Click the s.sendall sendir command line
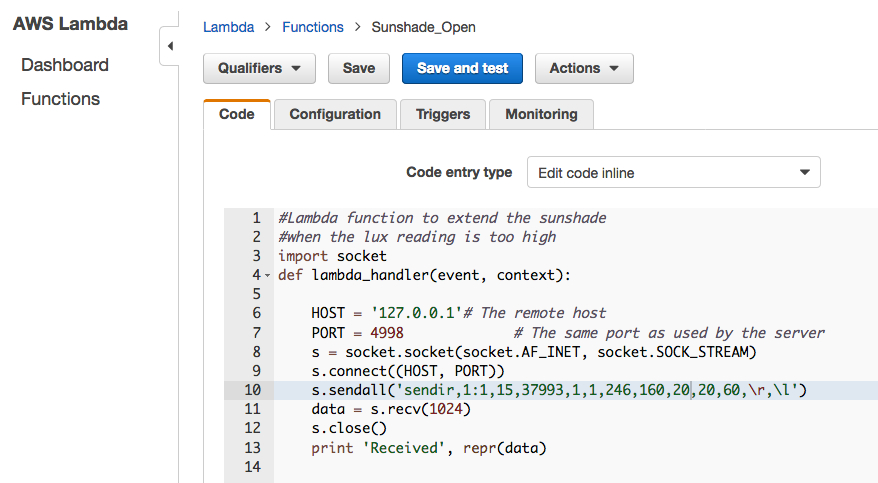The height and width of the screenshot is (483, 878). point(559,390)
